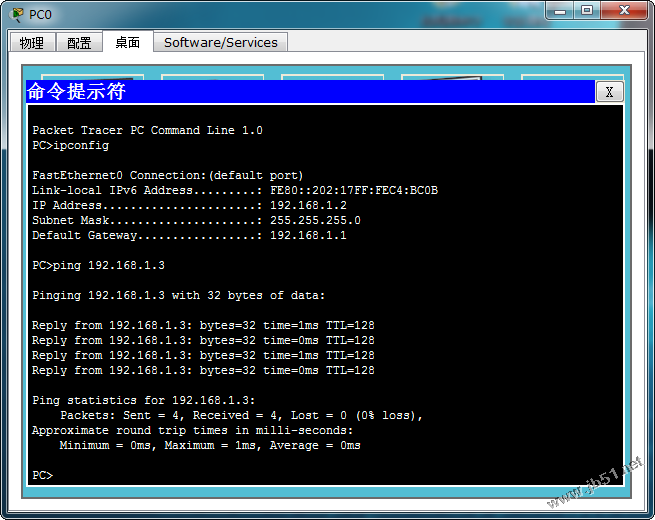Close the 命令提示符 panel with X
Screen dimensions: 655x520
[609, 91]
